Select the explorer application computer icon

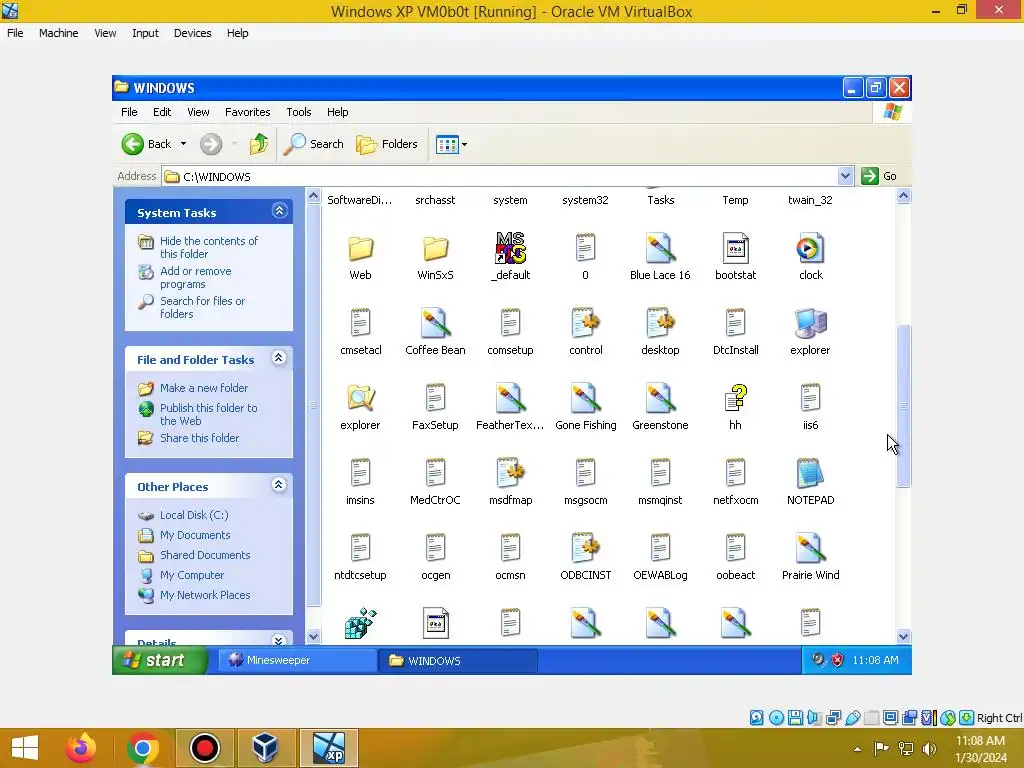810,323
